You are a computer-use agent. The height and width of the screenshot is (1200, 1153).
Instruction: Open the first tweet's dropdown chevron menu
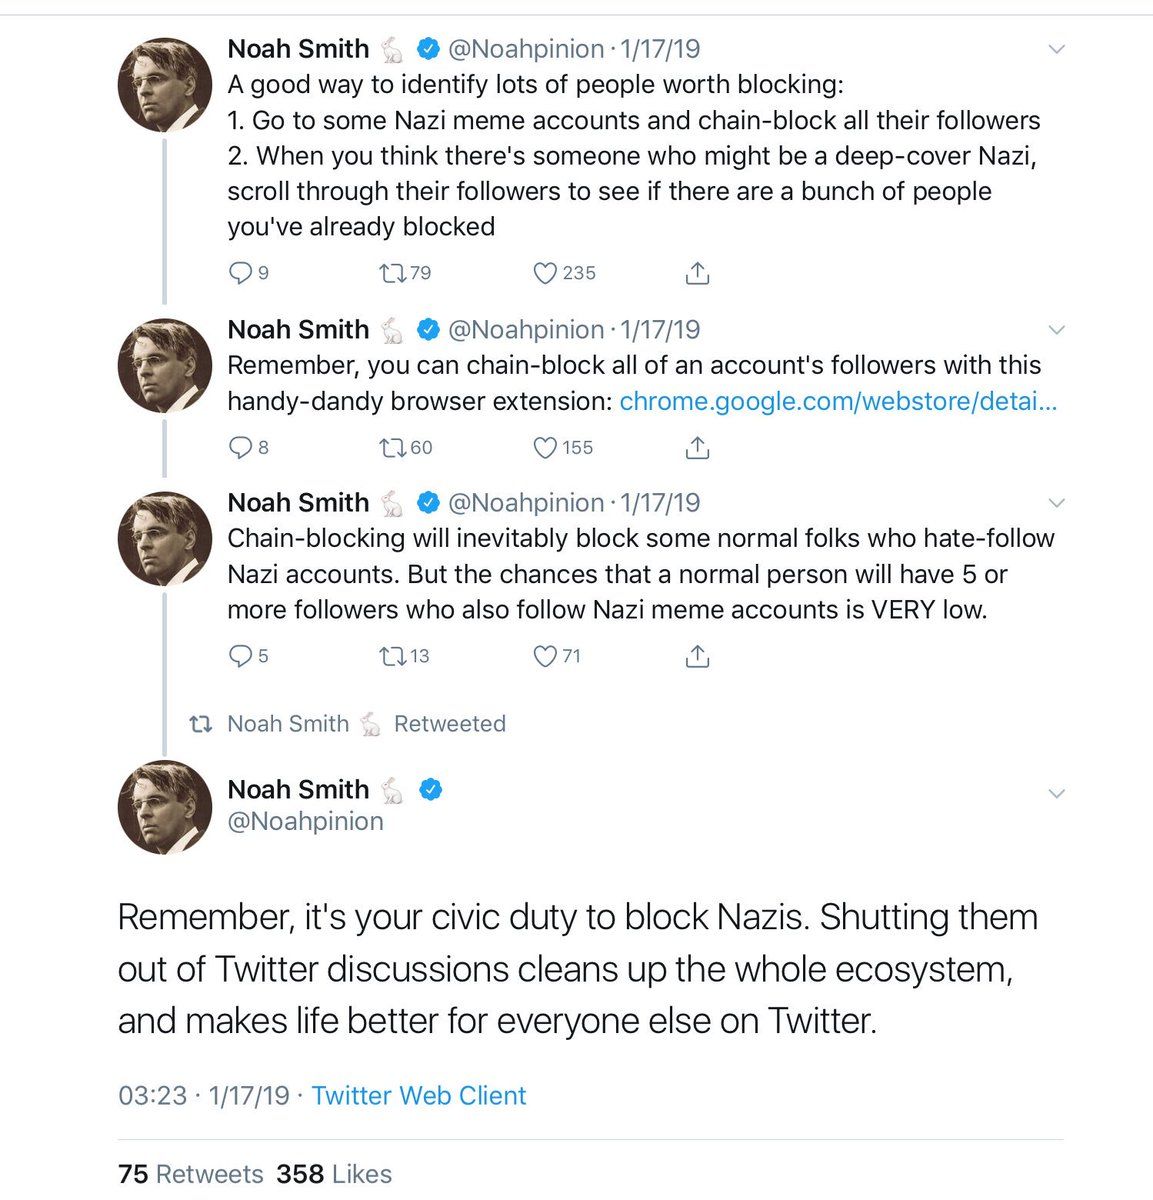1056,49
